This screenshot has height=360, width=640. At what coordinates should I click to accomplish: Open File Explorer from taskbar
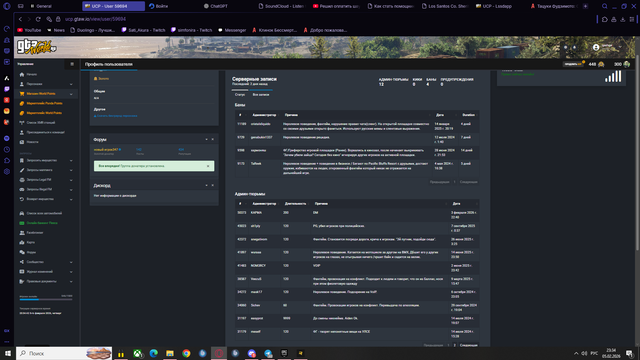pos(170,353)
